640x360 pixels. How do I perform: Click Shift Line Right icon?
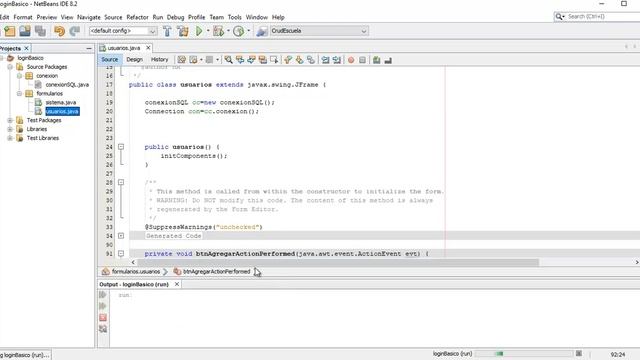(x=337, y=60)
